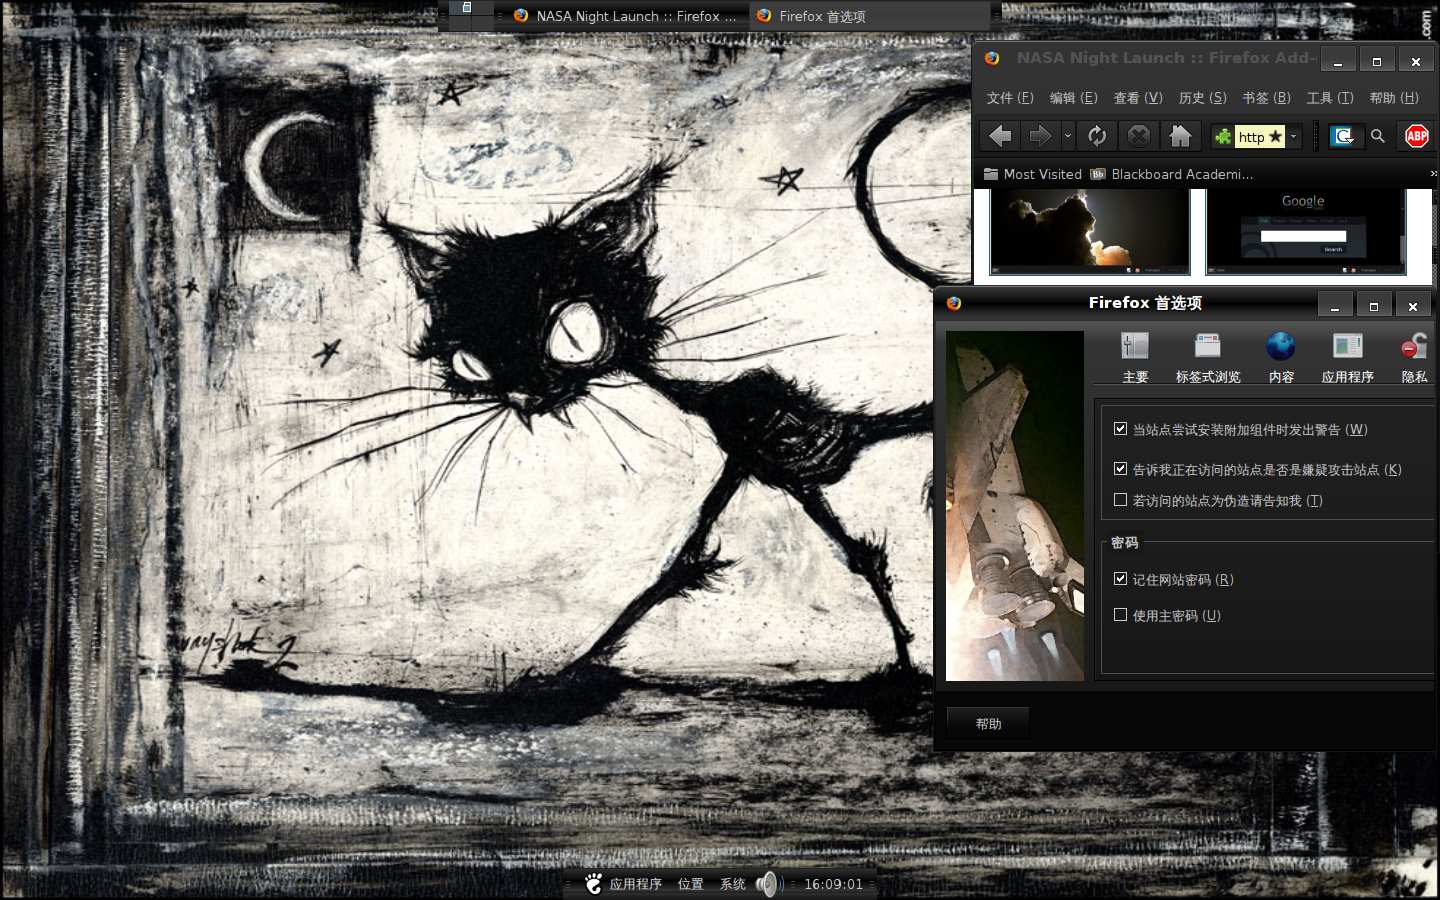
Task: Click the green puzzle-piece site icon
Action: pyautogui.click(x=1223, y=137)
